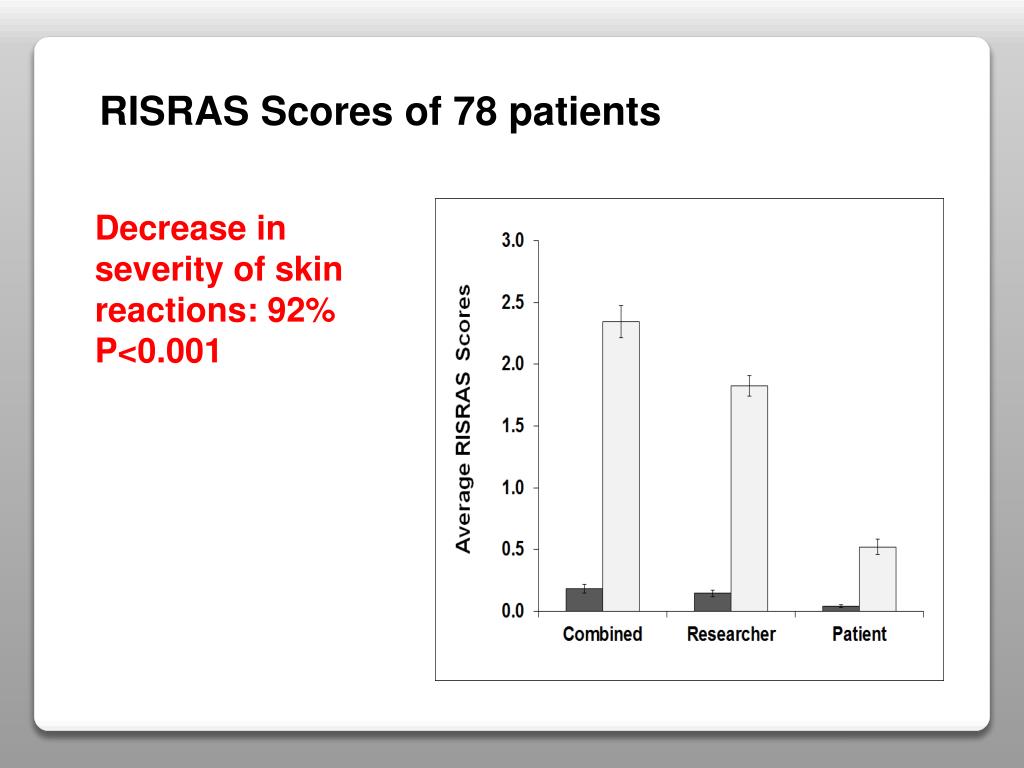Click the y-axis value 1.5
Viewport: 1024px width, 768px height.
(x=513, y=426)
